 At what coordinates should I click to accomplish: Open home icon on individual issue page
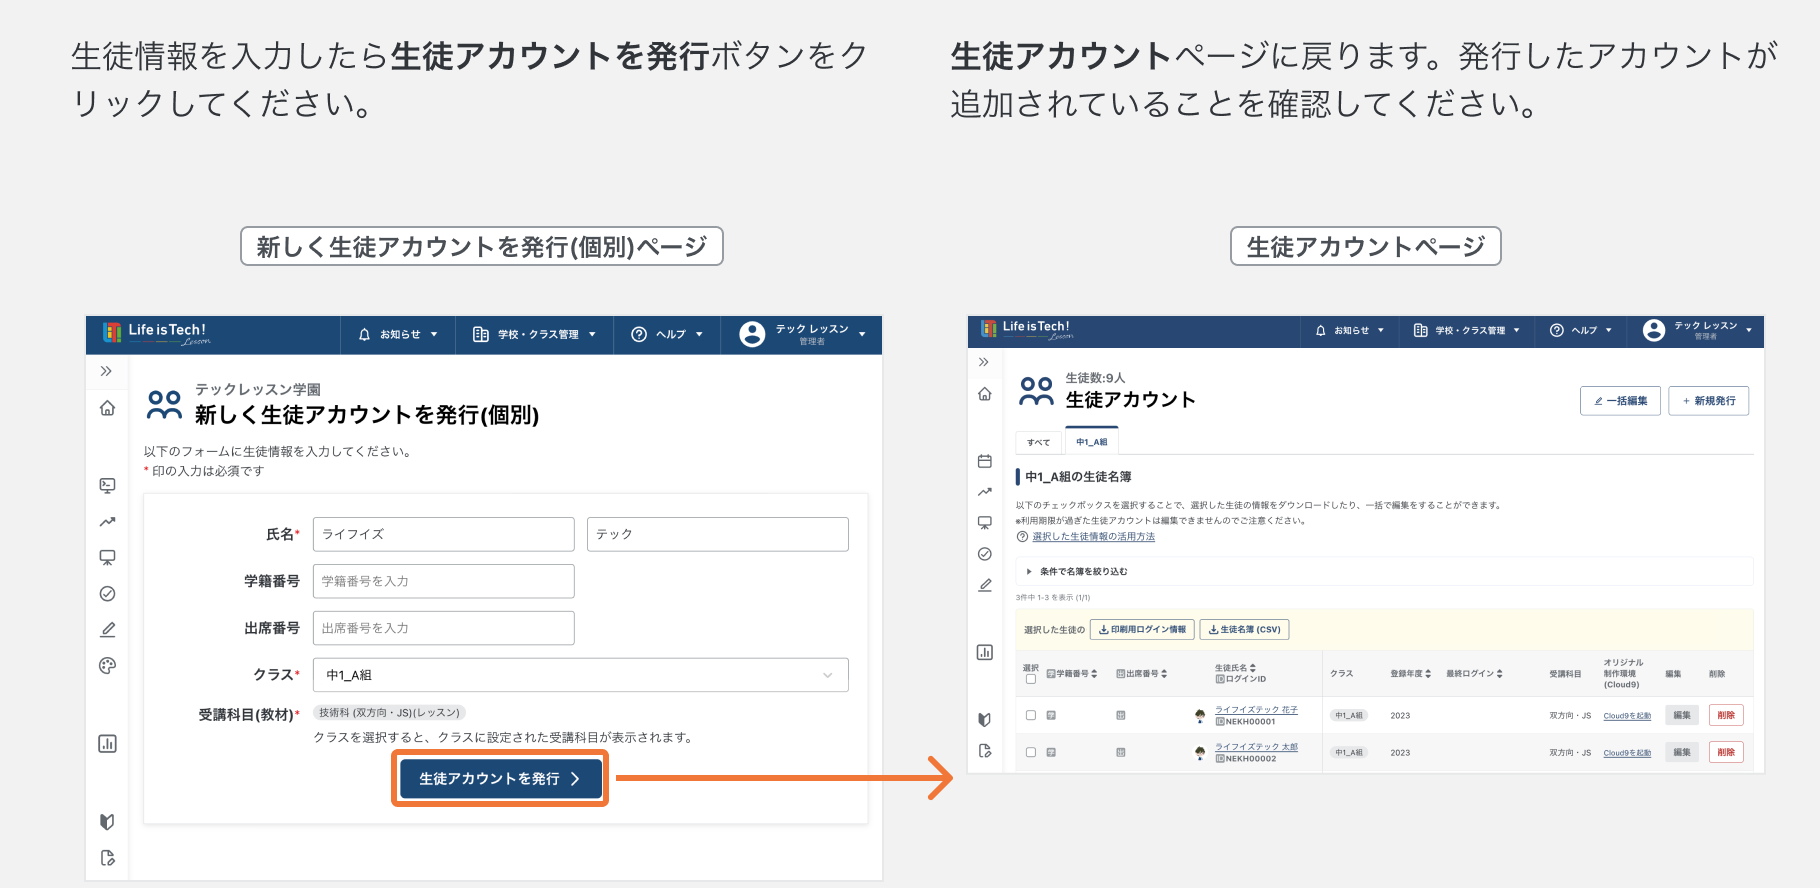point(107,408)
